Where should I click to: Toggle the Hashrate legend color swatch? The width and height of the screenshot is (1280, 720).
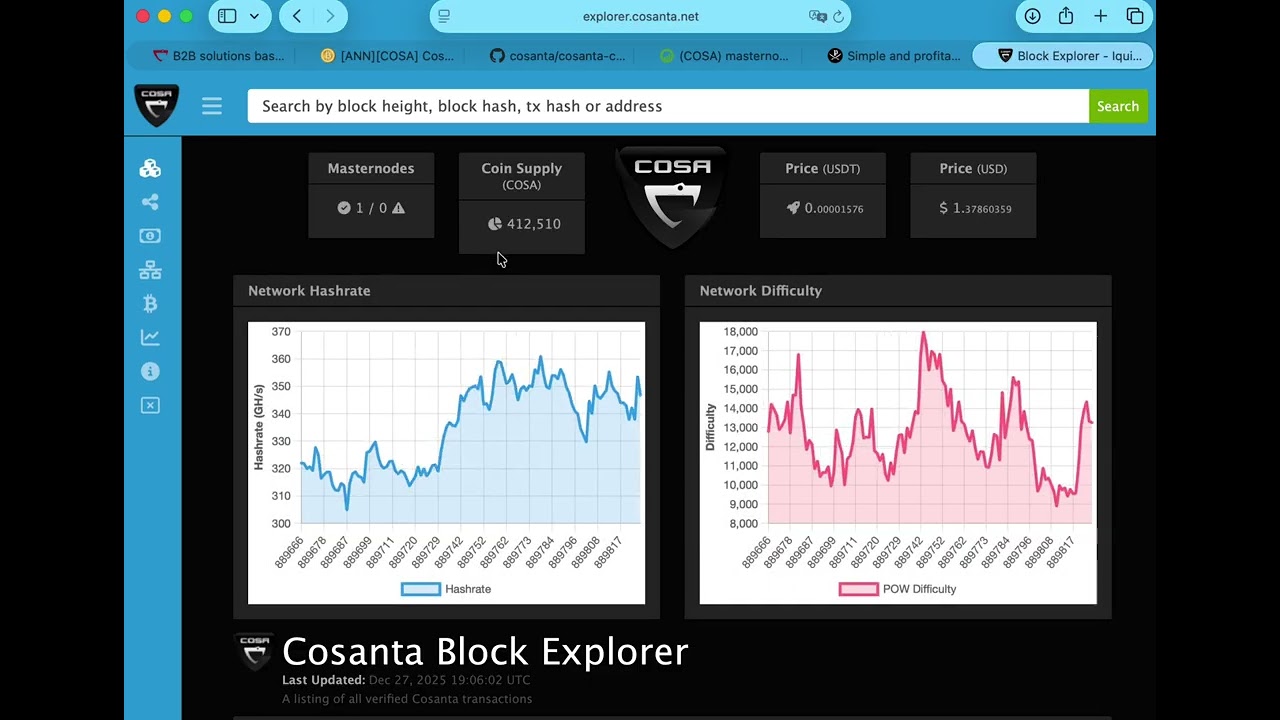click(420, 589)
